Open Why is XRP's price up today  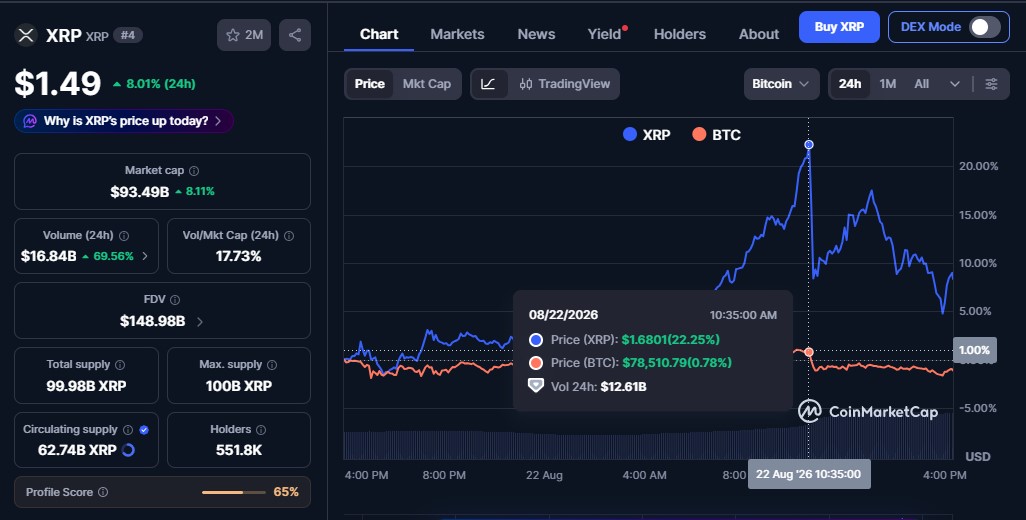tap(124, 121)
